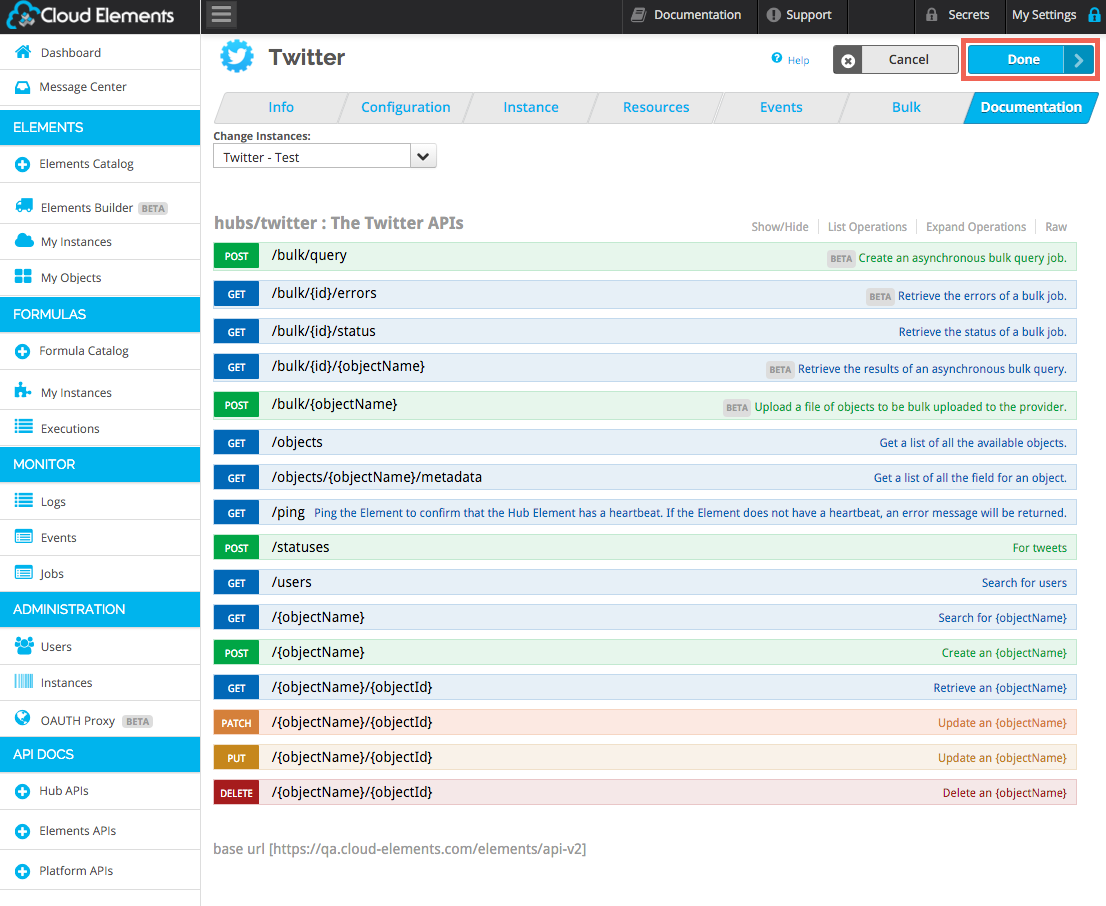Expand the DELETE /{objectName}/{objectId} operation
The width and height of the screenshot is (1106, 906).
[645, 792]
